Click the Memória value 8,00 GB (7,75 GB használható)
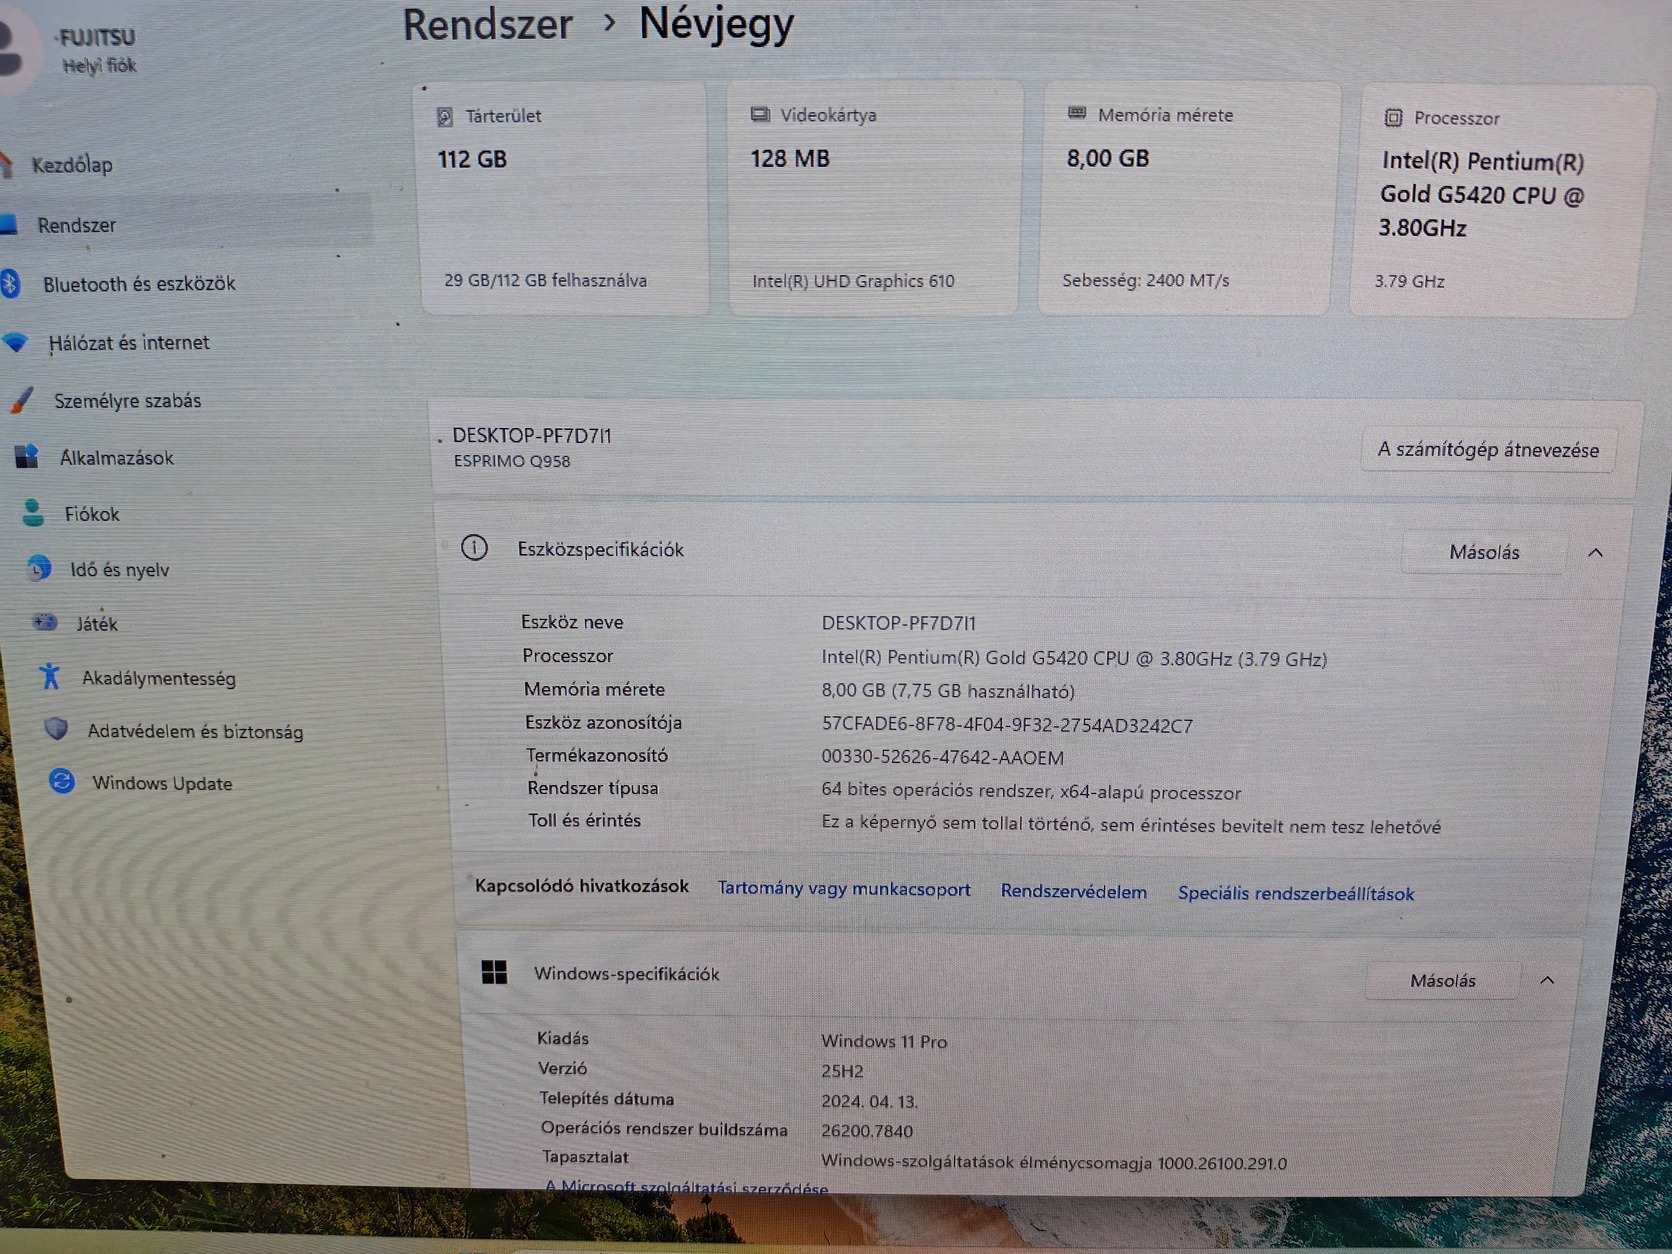The width and height of the screenshot is (1672, 1254). (948, 691)
